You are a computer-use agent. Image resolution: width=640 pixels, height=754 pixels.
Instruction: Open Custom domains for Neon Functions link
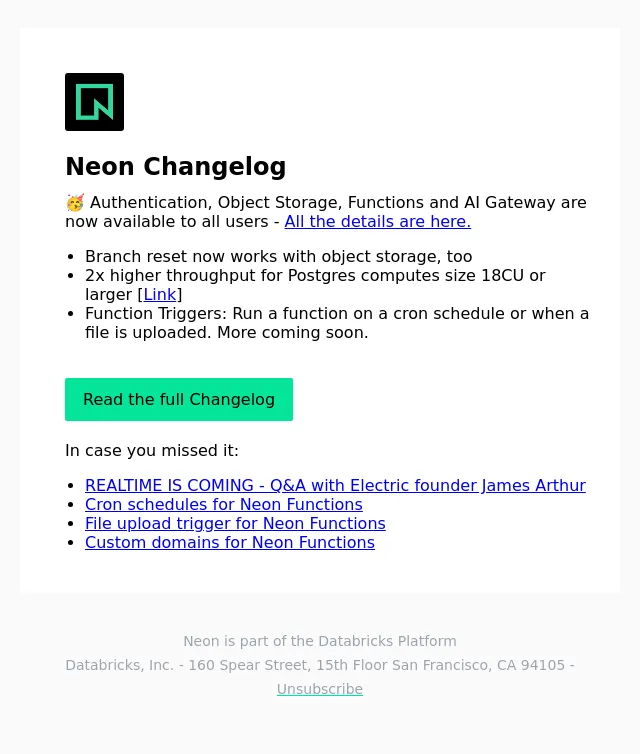click(230, 542)
